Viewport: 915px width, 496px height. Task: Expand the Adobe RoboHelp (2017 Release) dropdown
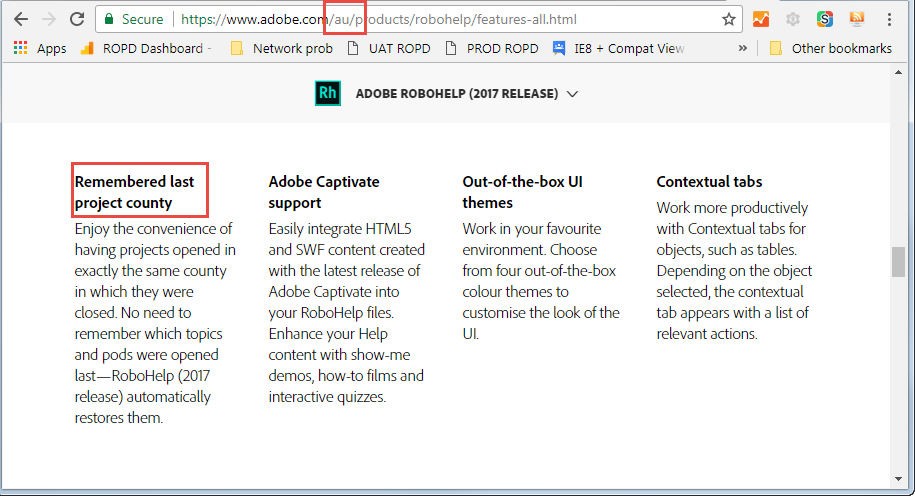coord(446,93)
